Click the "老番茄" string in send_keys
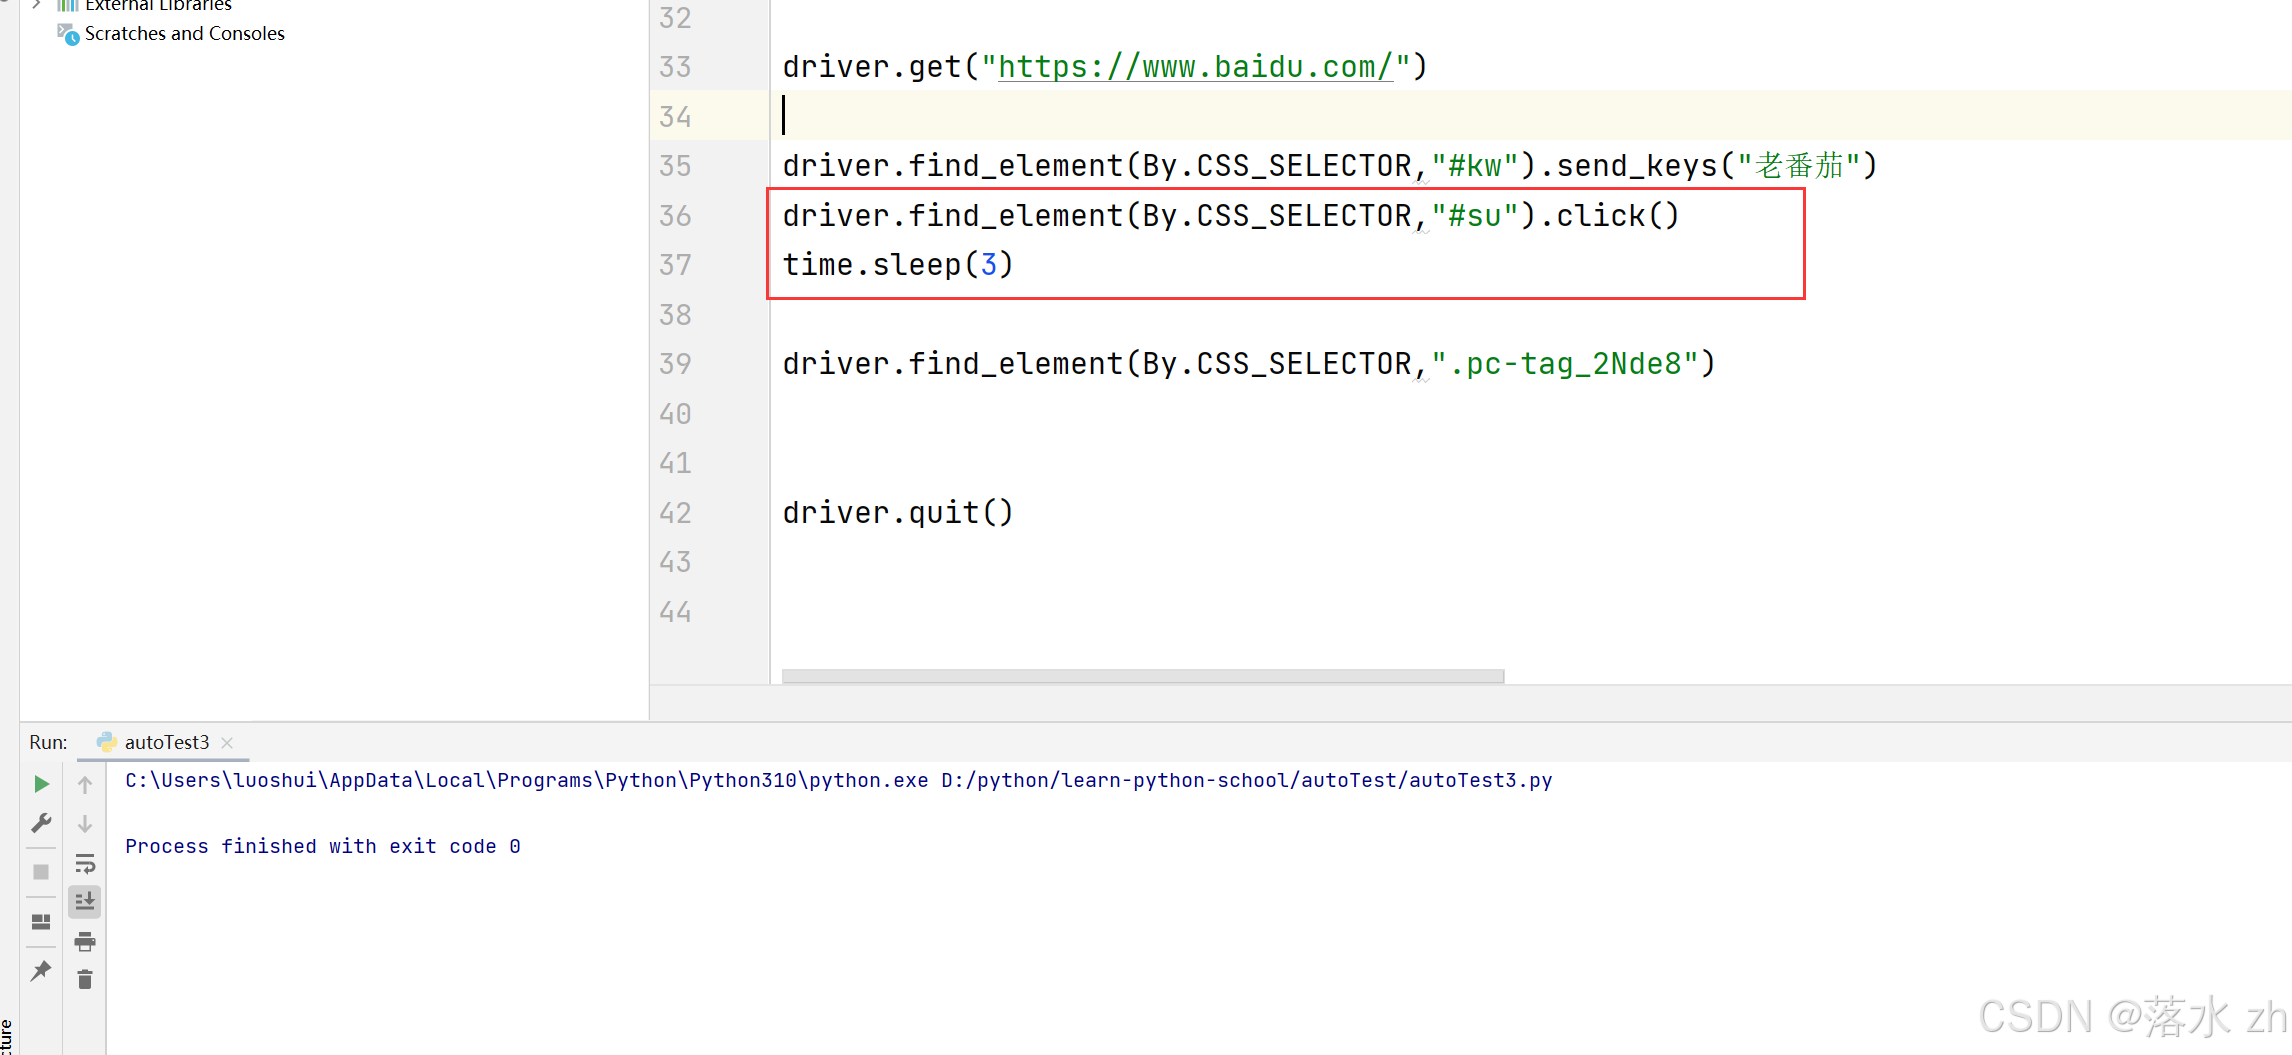 [x=1798, y=165]
